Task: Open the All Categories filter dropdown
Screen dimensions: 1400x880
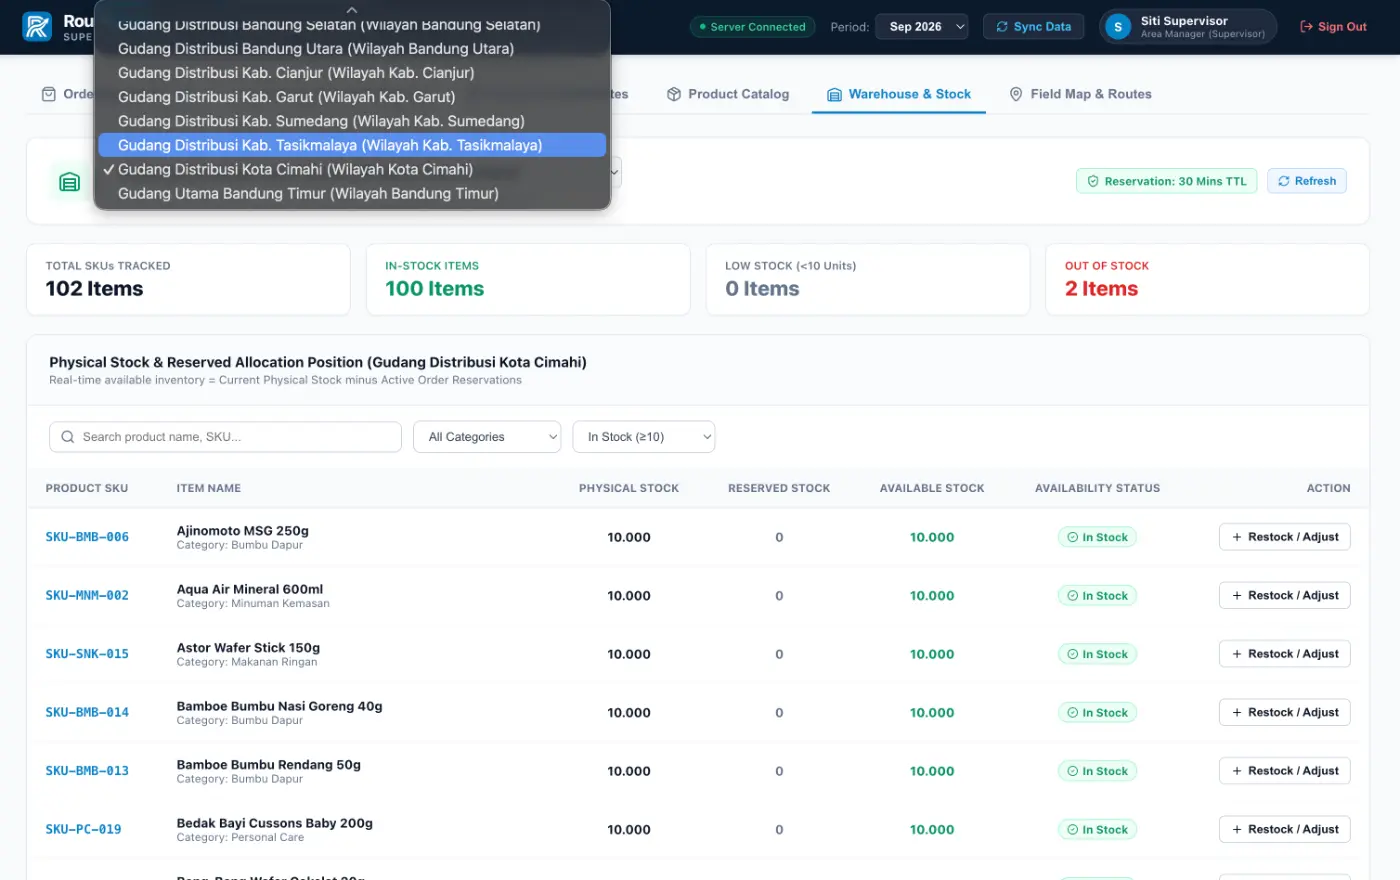Action: pyautogui.click(x=487, y=437)
